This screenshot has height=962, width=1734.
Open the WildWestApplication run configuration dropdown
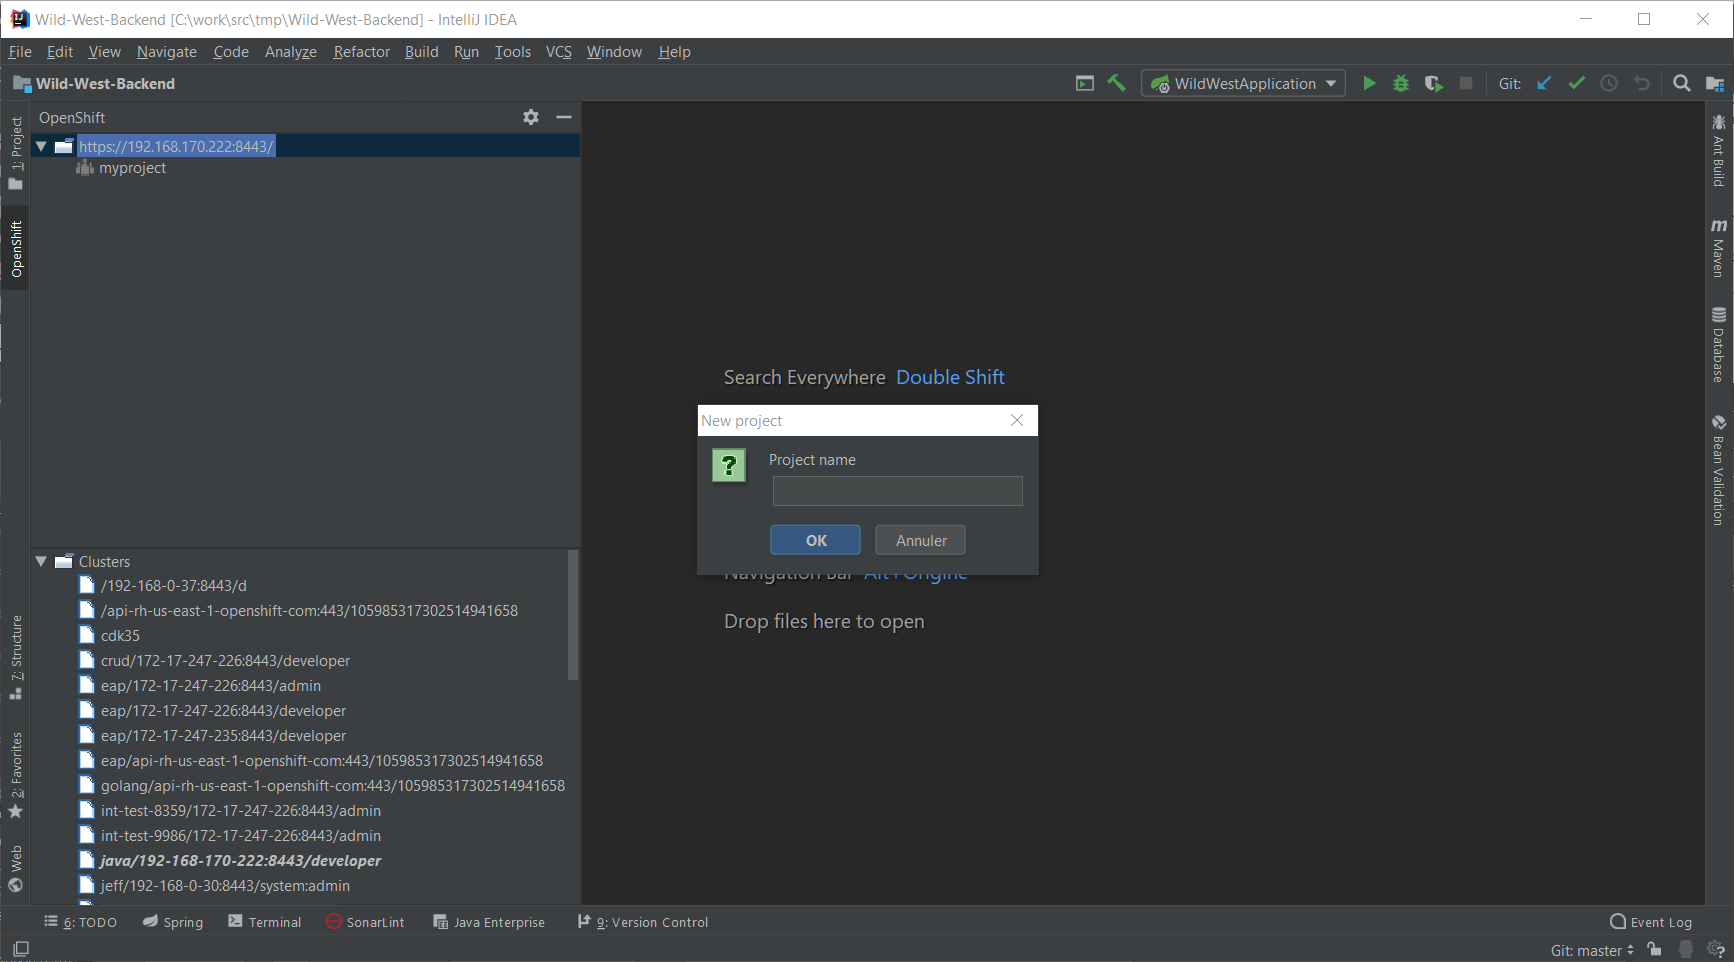click(1243, 84)
